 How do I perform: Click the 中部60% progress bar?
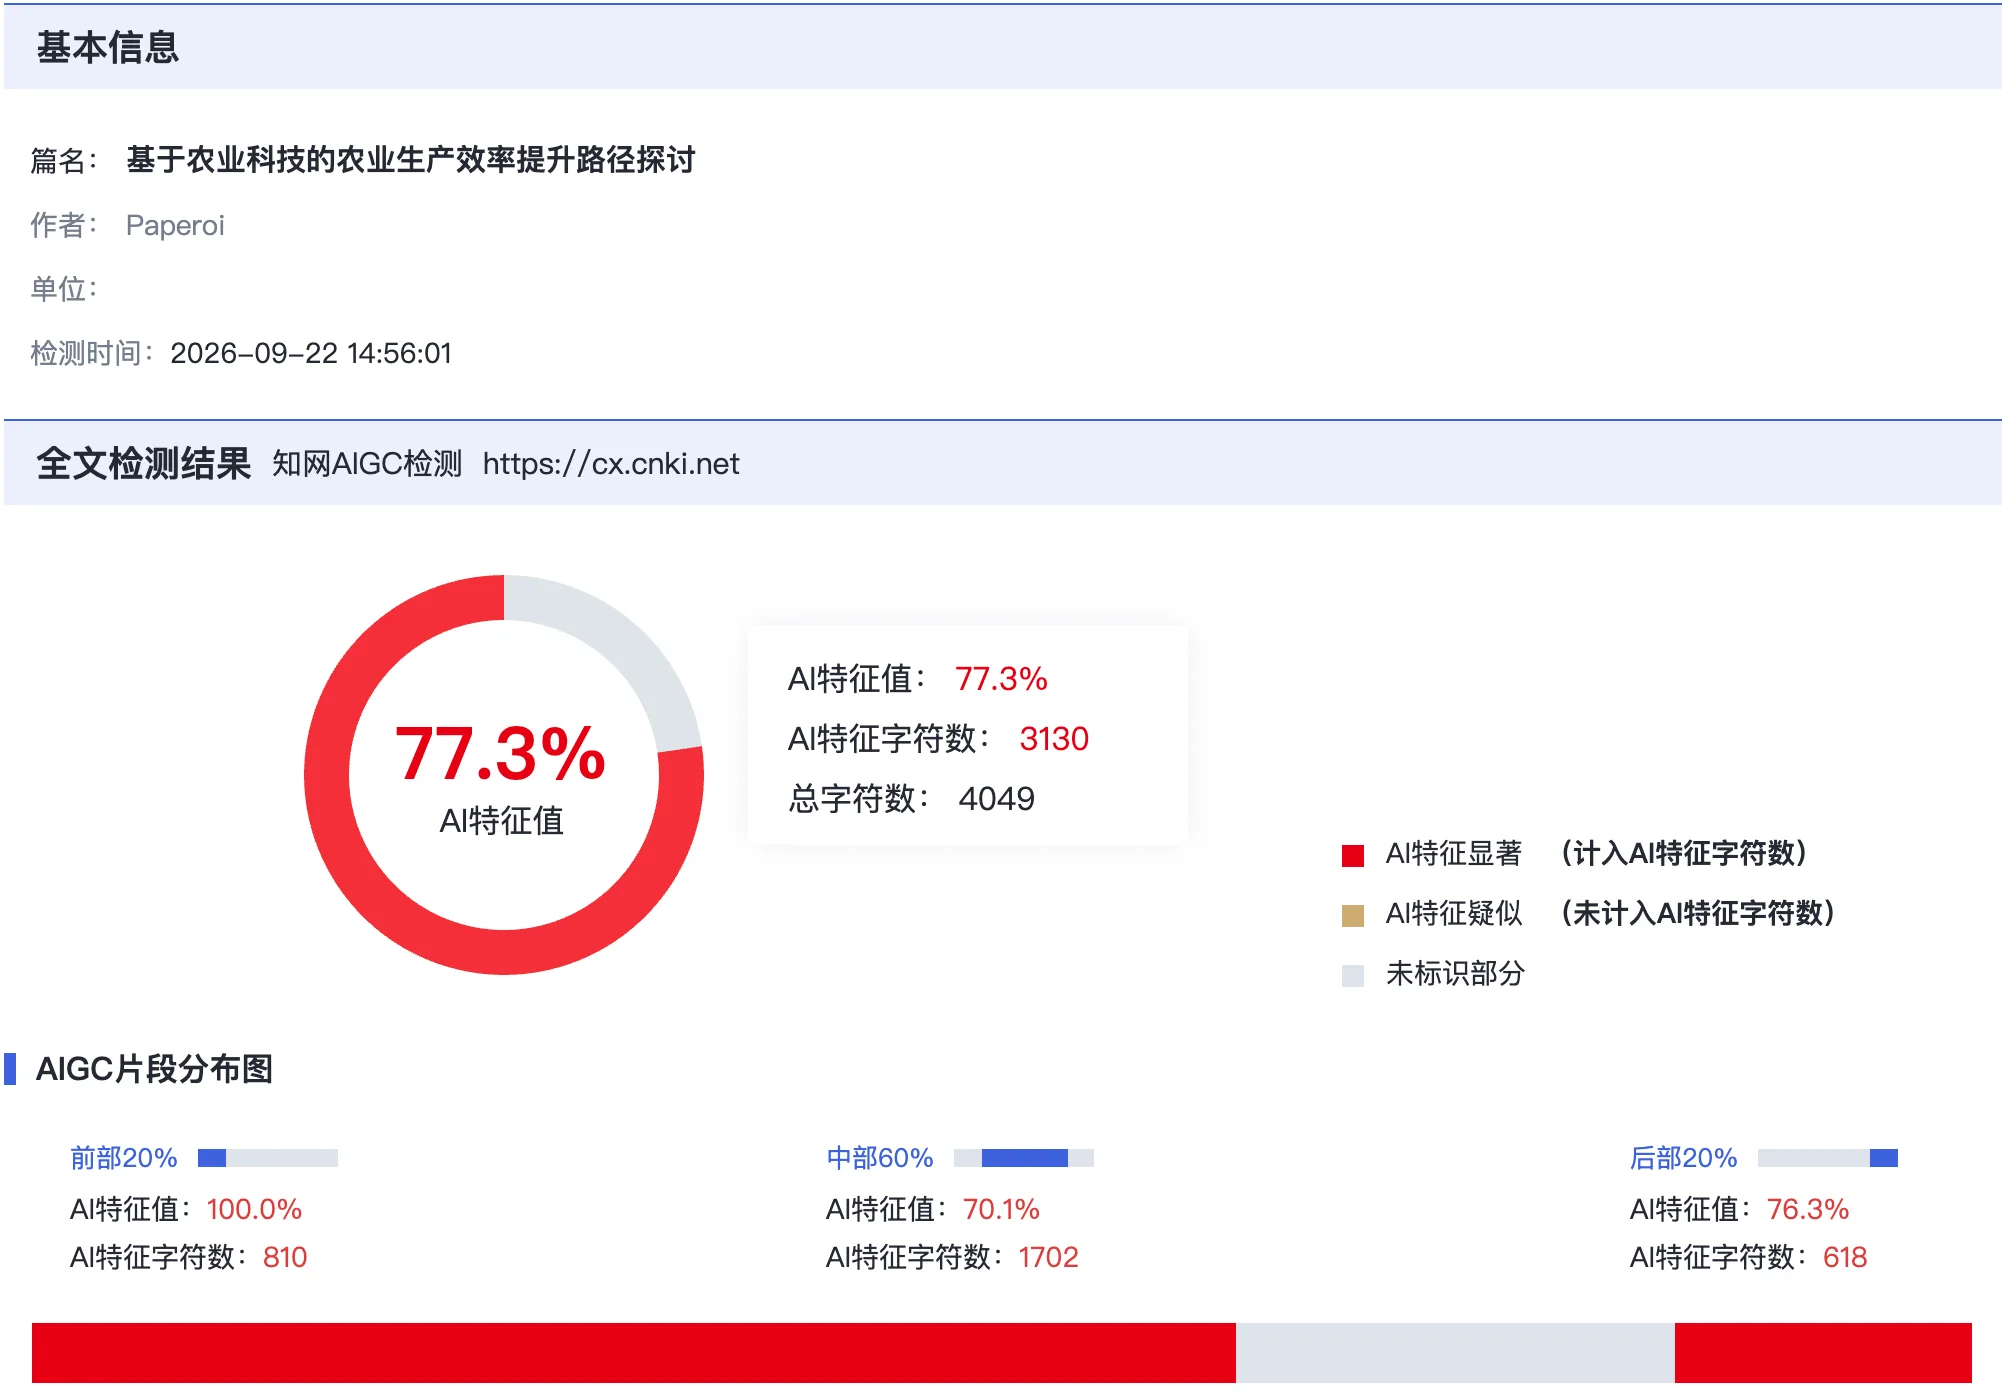(x=1024, y=1158)
